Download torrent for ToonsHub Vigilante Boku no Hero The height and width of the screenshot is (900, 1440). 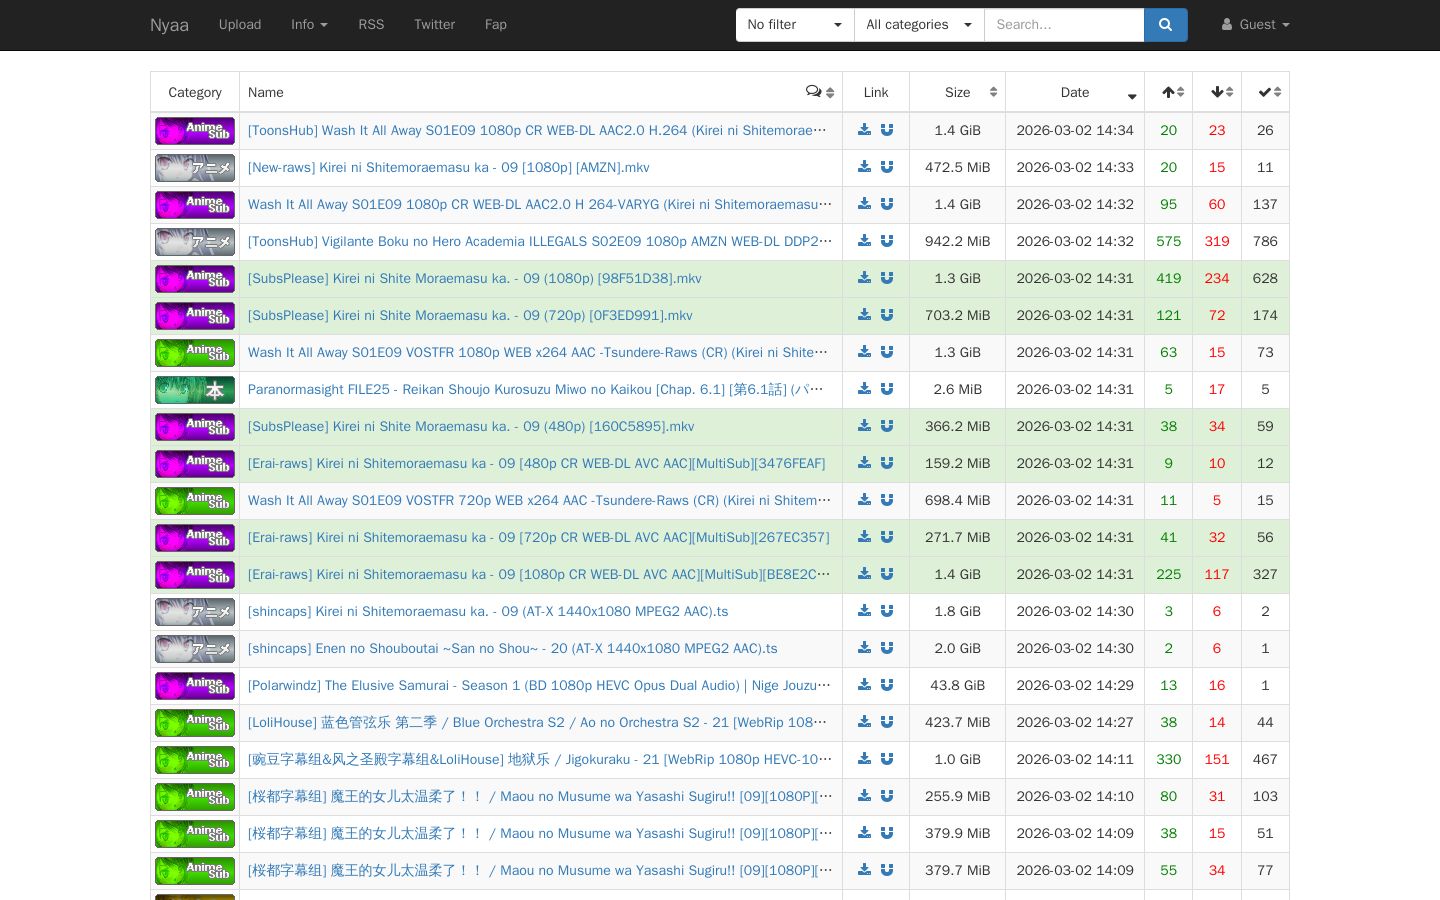[865, 241]
